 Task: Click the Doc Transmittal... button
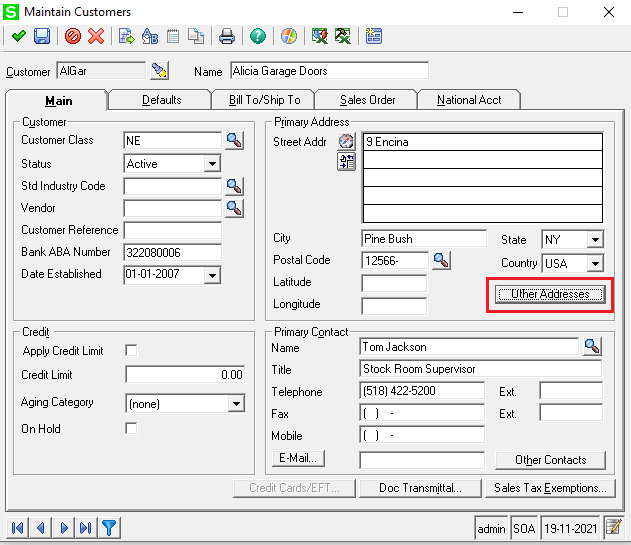[x=420, y=488]
